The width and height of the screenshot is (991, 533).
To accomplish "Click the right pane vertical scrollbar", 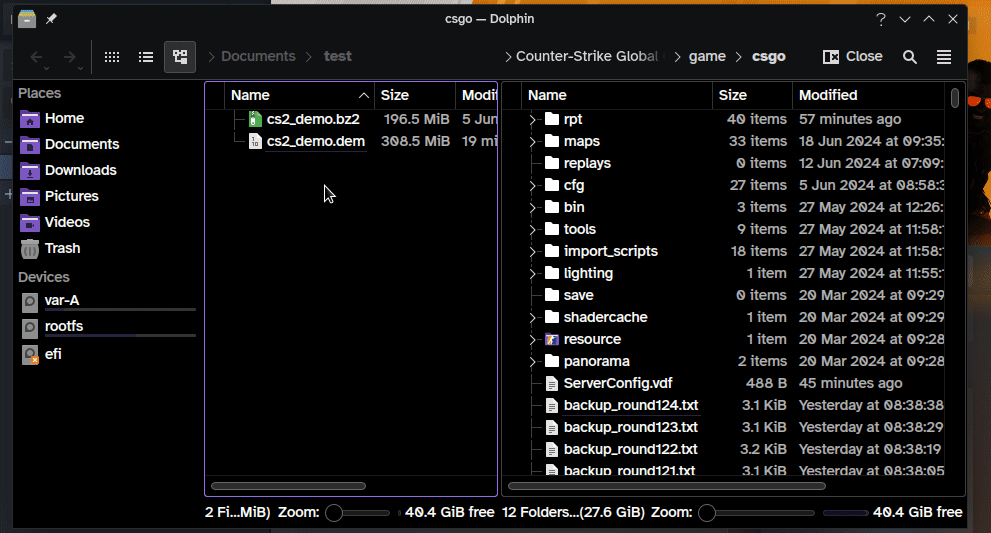I will click(x=954, y=98).
